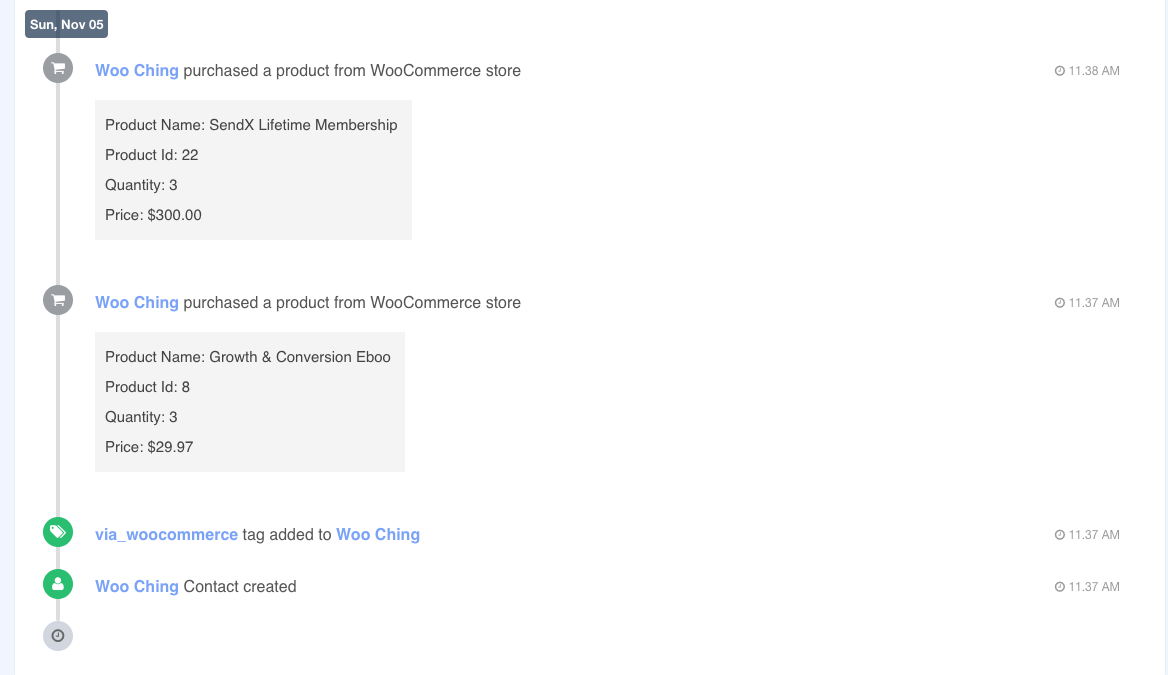This screenshot has height=675, width=1168.
Task: Click the green contact created person icon
Action: point(58,584)
